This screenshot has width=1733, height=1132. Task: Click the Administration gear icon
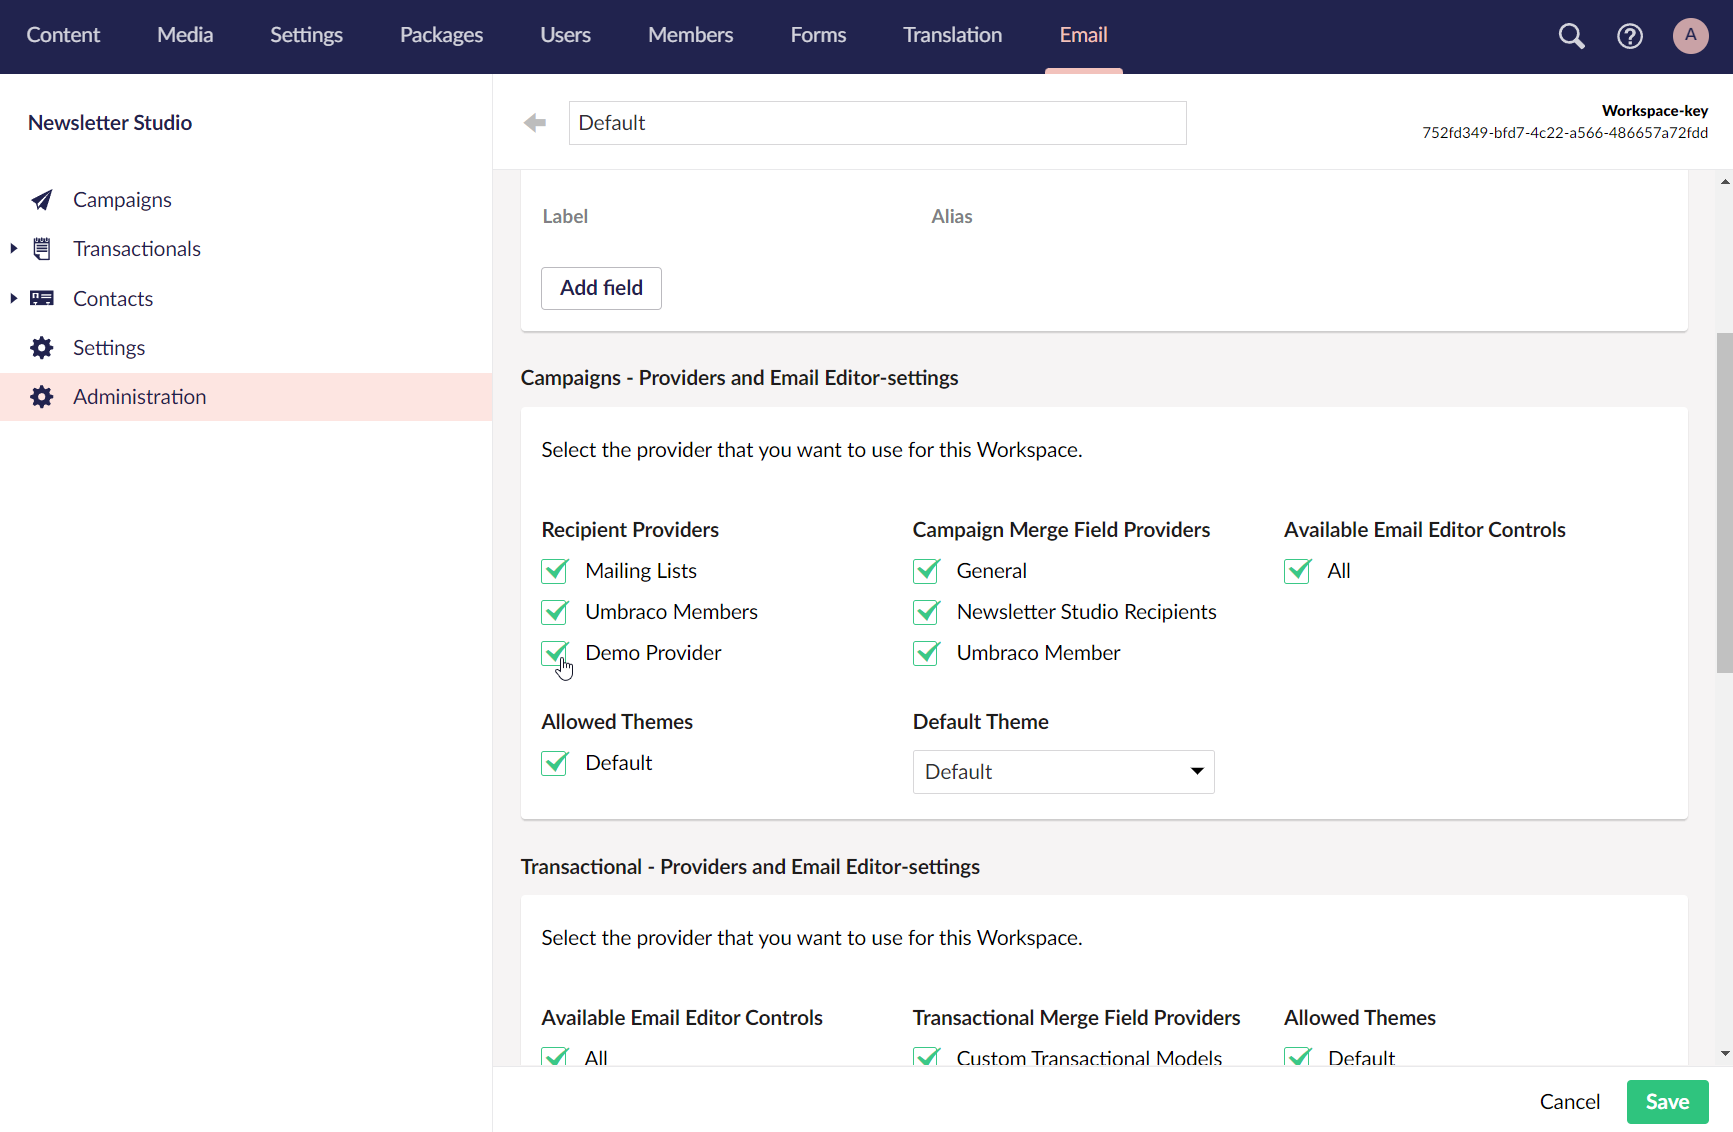coord(42,397)
